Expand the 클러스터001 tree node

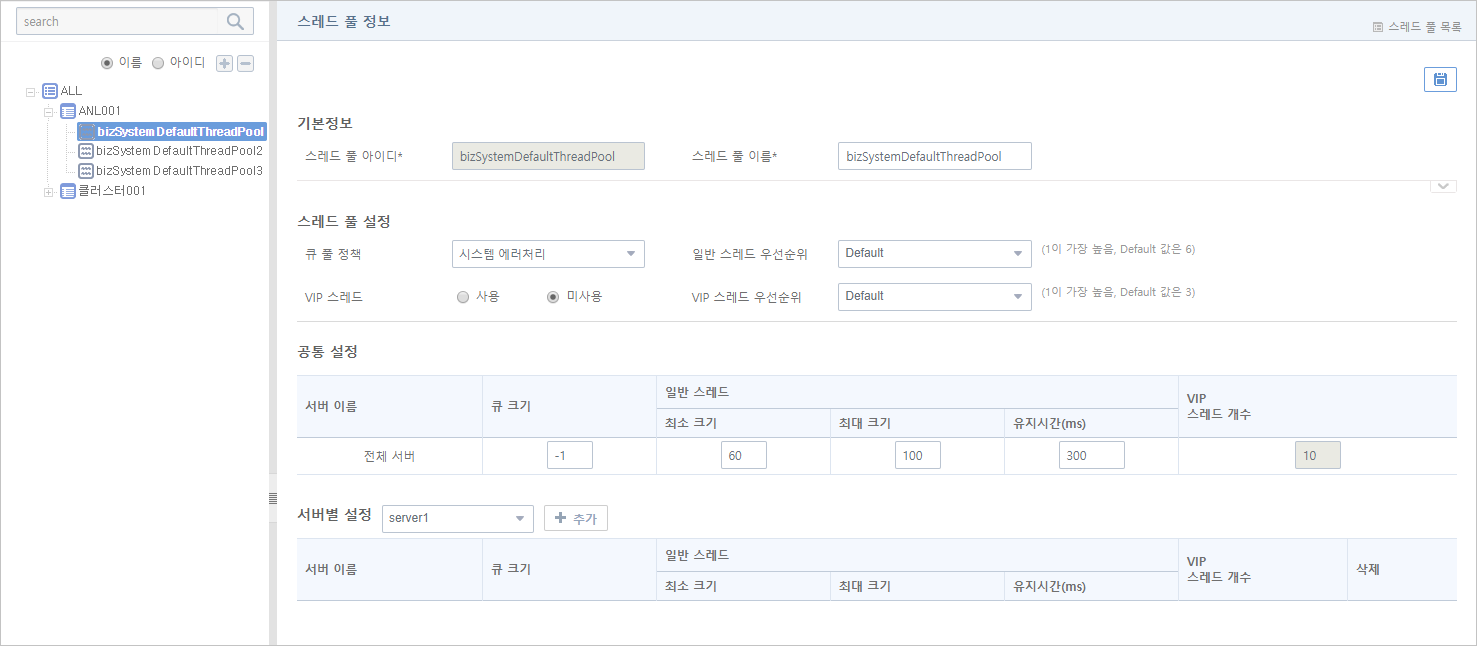tap(49, 191)
